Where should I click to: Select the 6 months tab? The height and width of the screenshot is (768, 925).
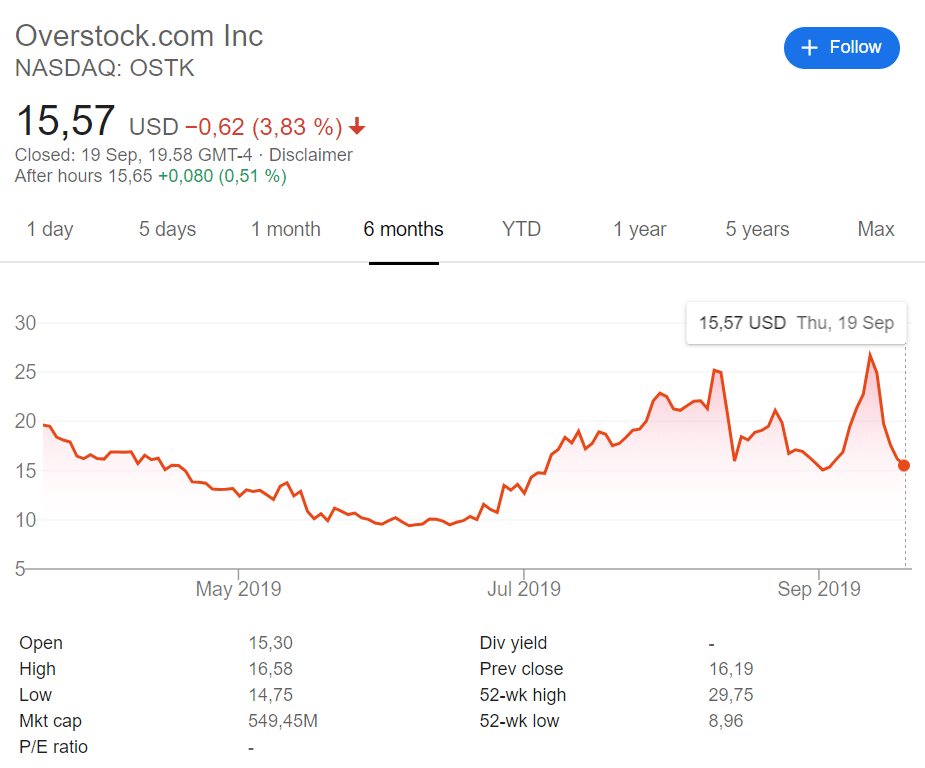(403, 229)
